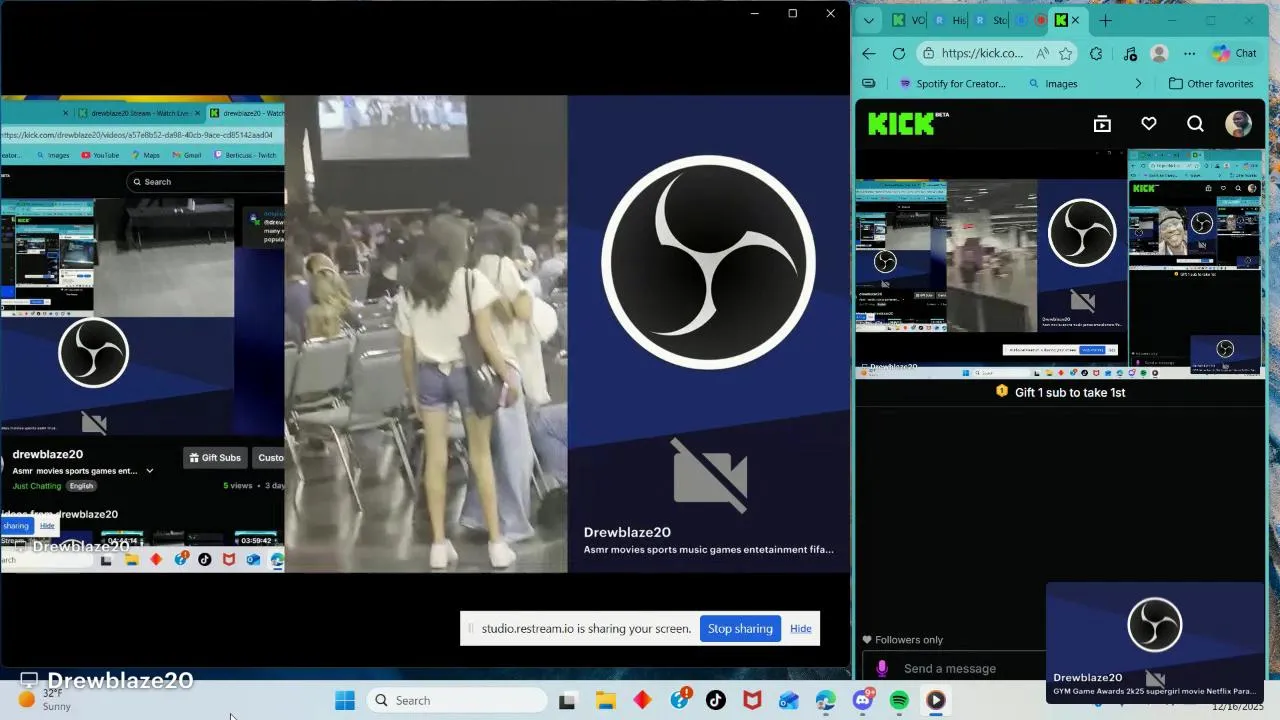Click the Windows taskbar Search box
The image size is (1280, 720).
tap(455, 700)
